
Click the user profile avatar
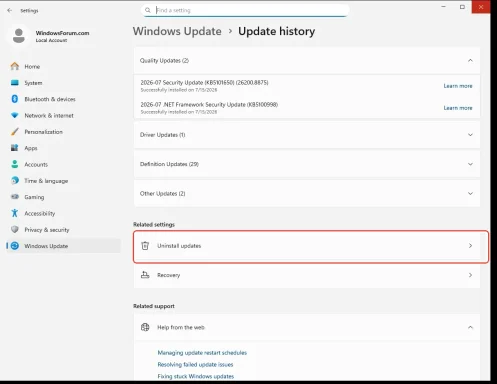(19, 36)
